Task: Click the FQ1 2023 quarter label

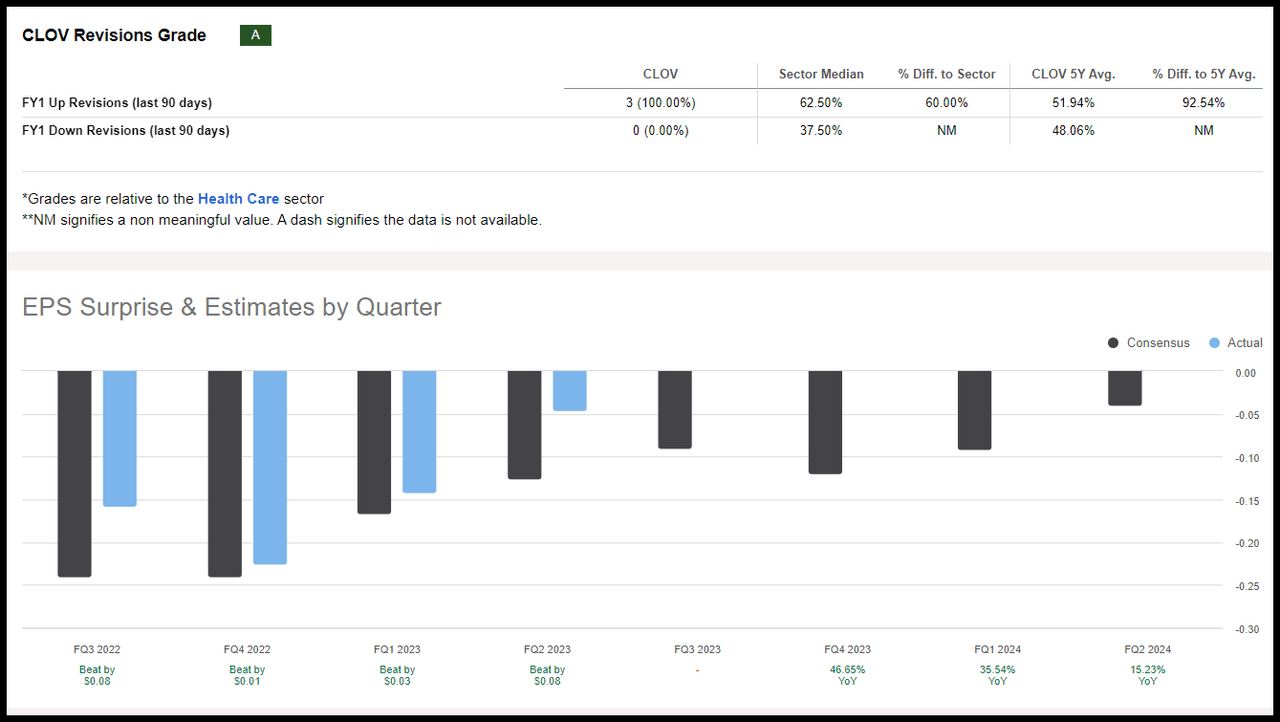Action: pyautogui.click(x=397, y=649)
